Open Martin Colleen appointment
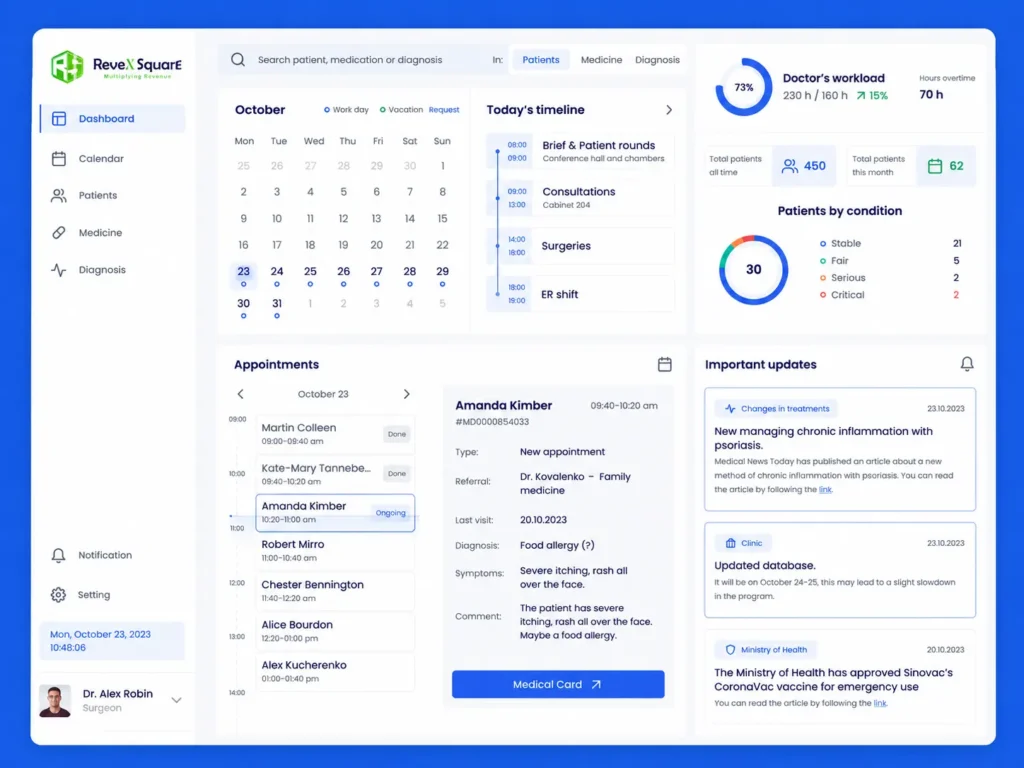This screenshot has width=1024, height=768. click(335, 434)
